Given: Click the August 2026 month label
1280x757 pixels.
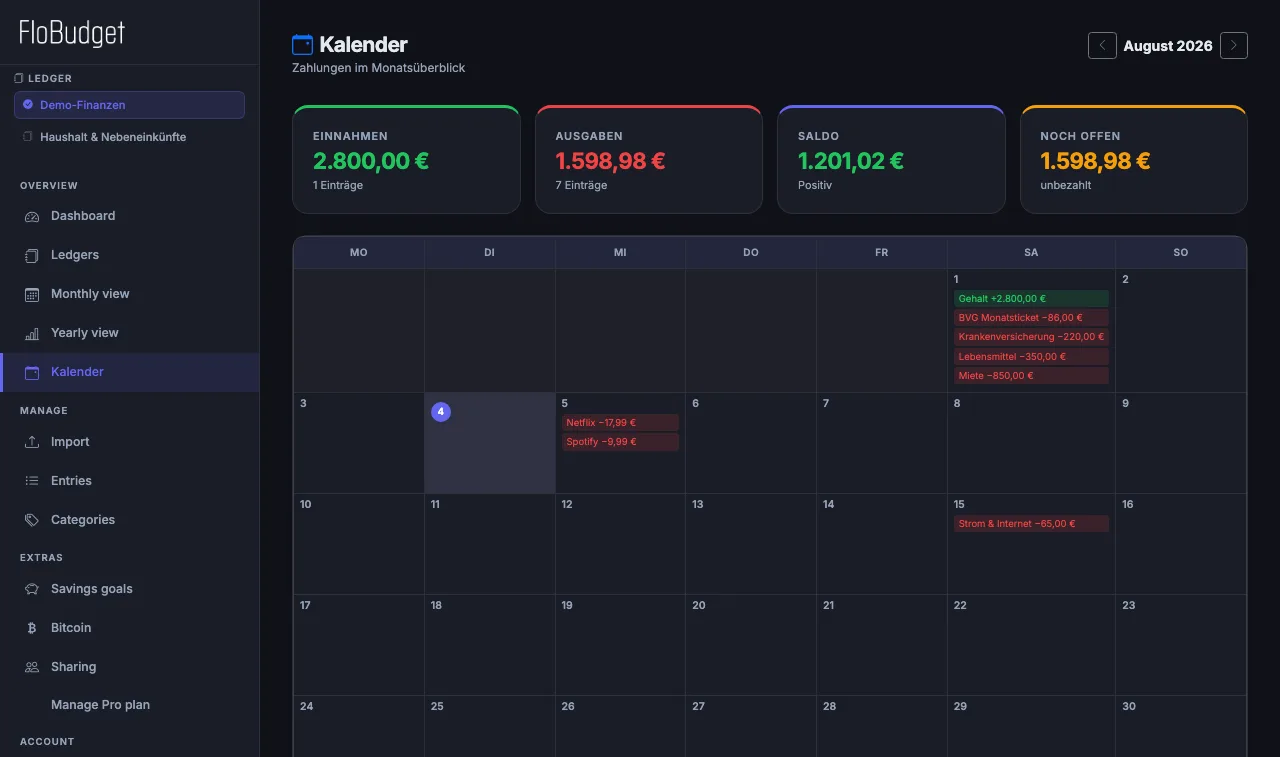Looking at the screenshot, I should pyautogui.click(x=1168, y=46).
